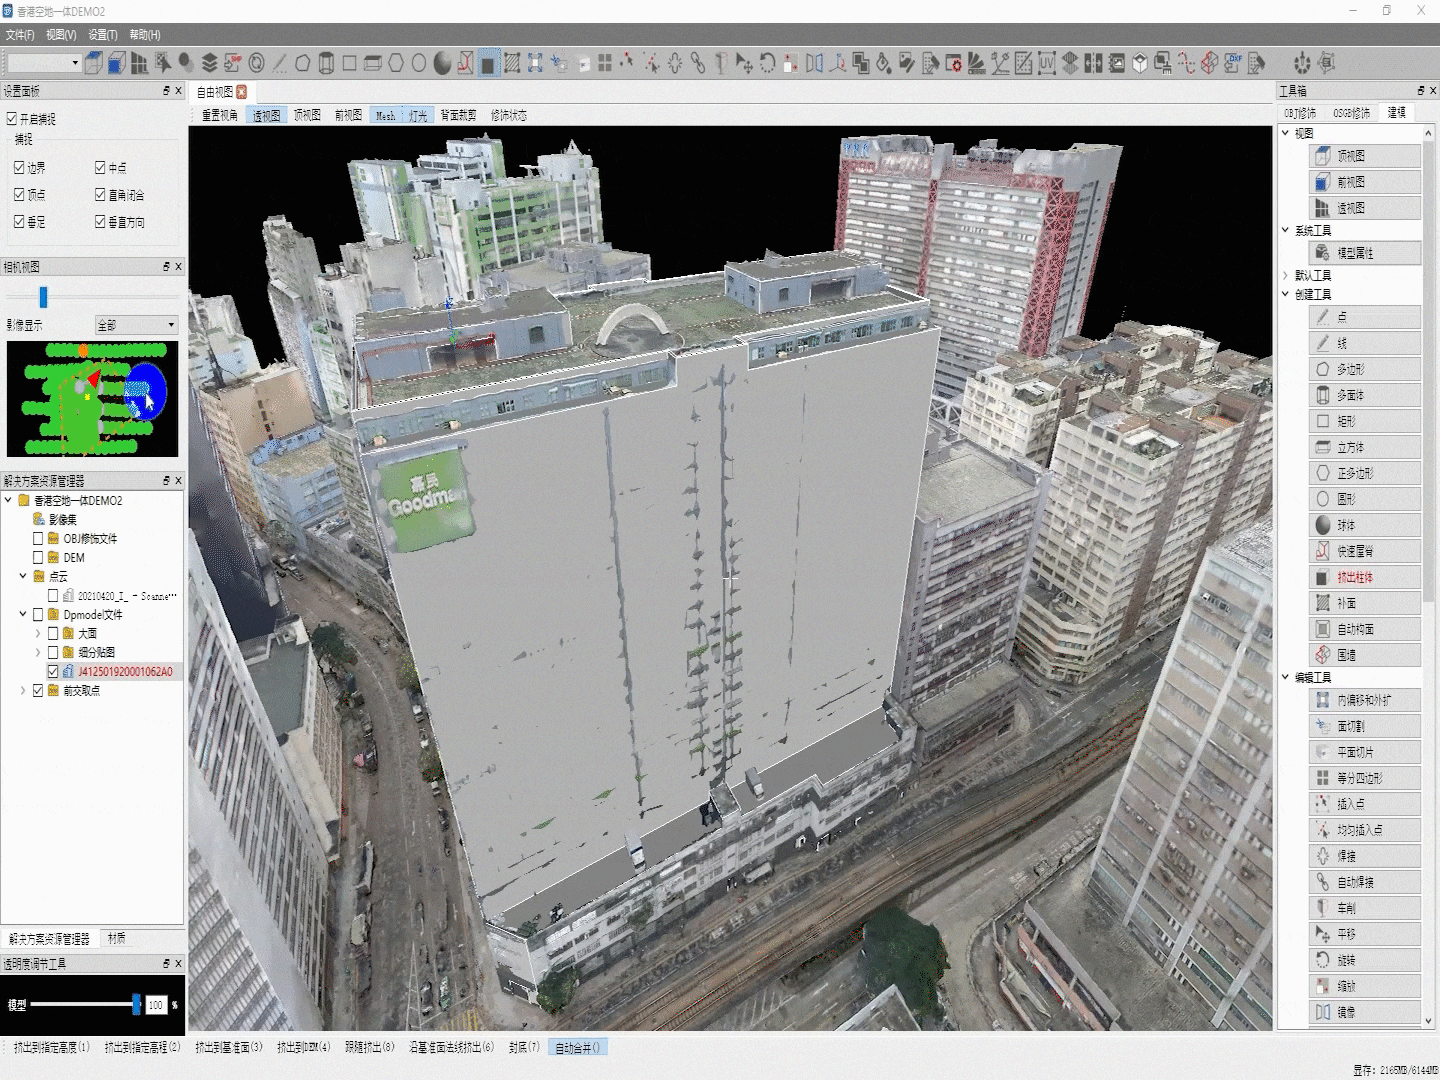Pick the 围墙 wall creation tool
The image size is (1440, 1080).
(1364, 655)
